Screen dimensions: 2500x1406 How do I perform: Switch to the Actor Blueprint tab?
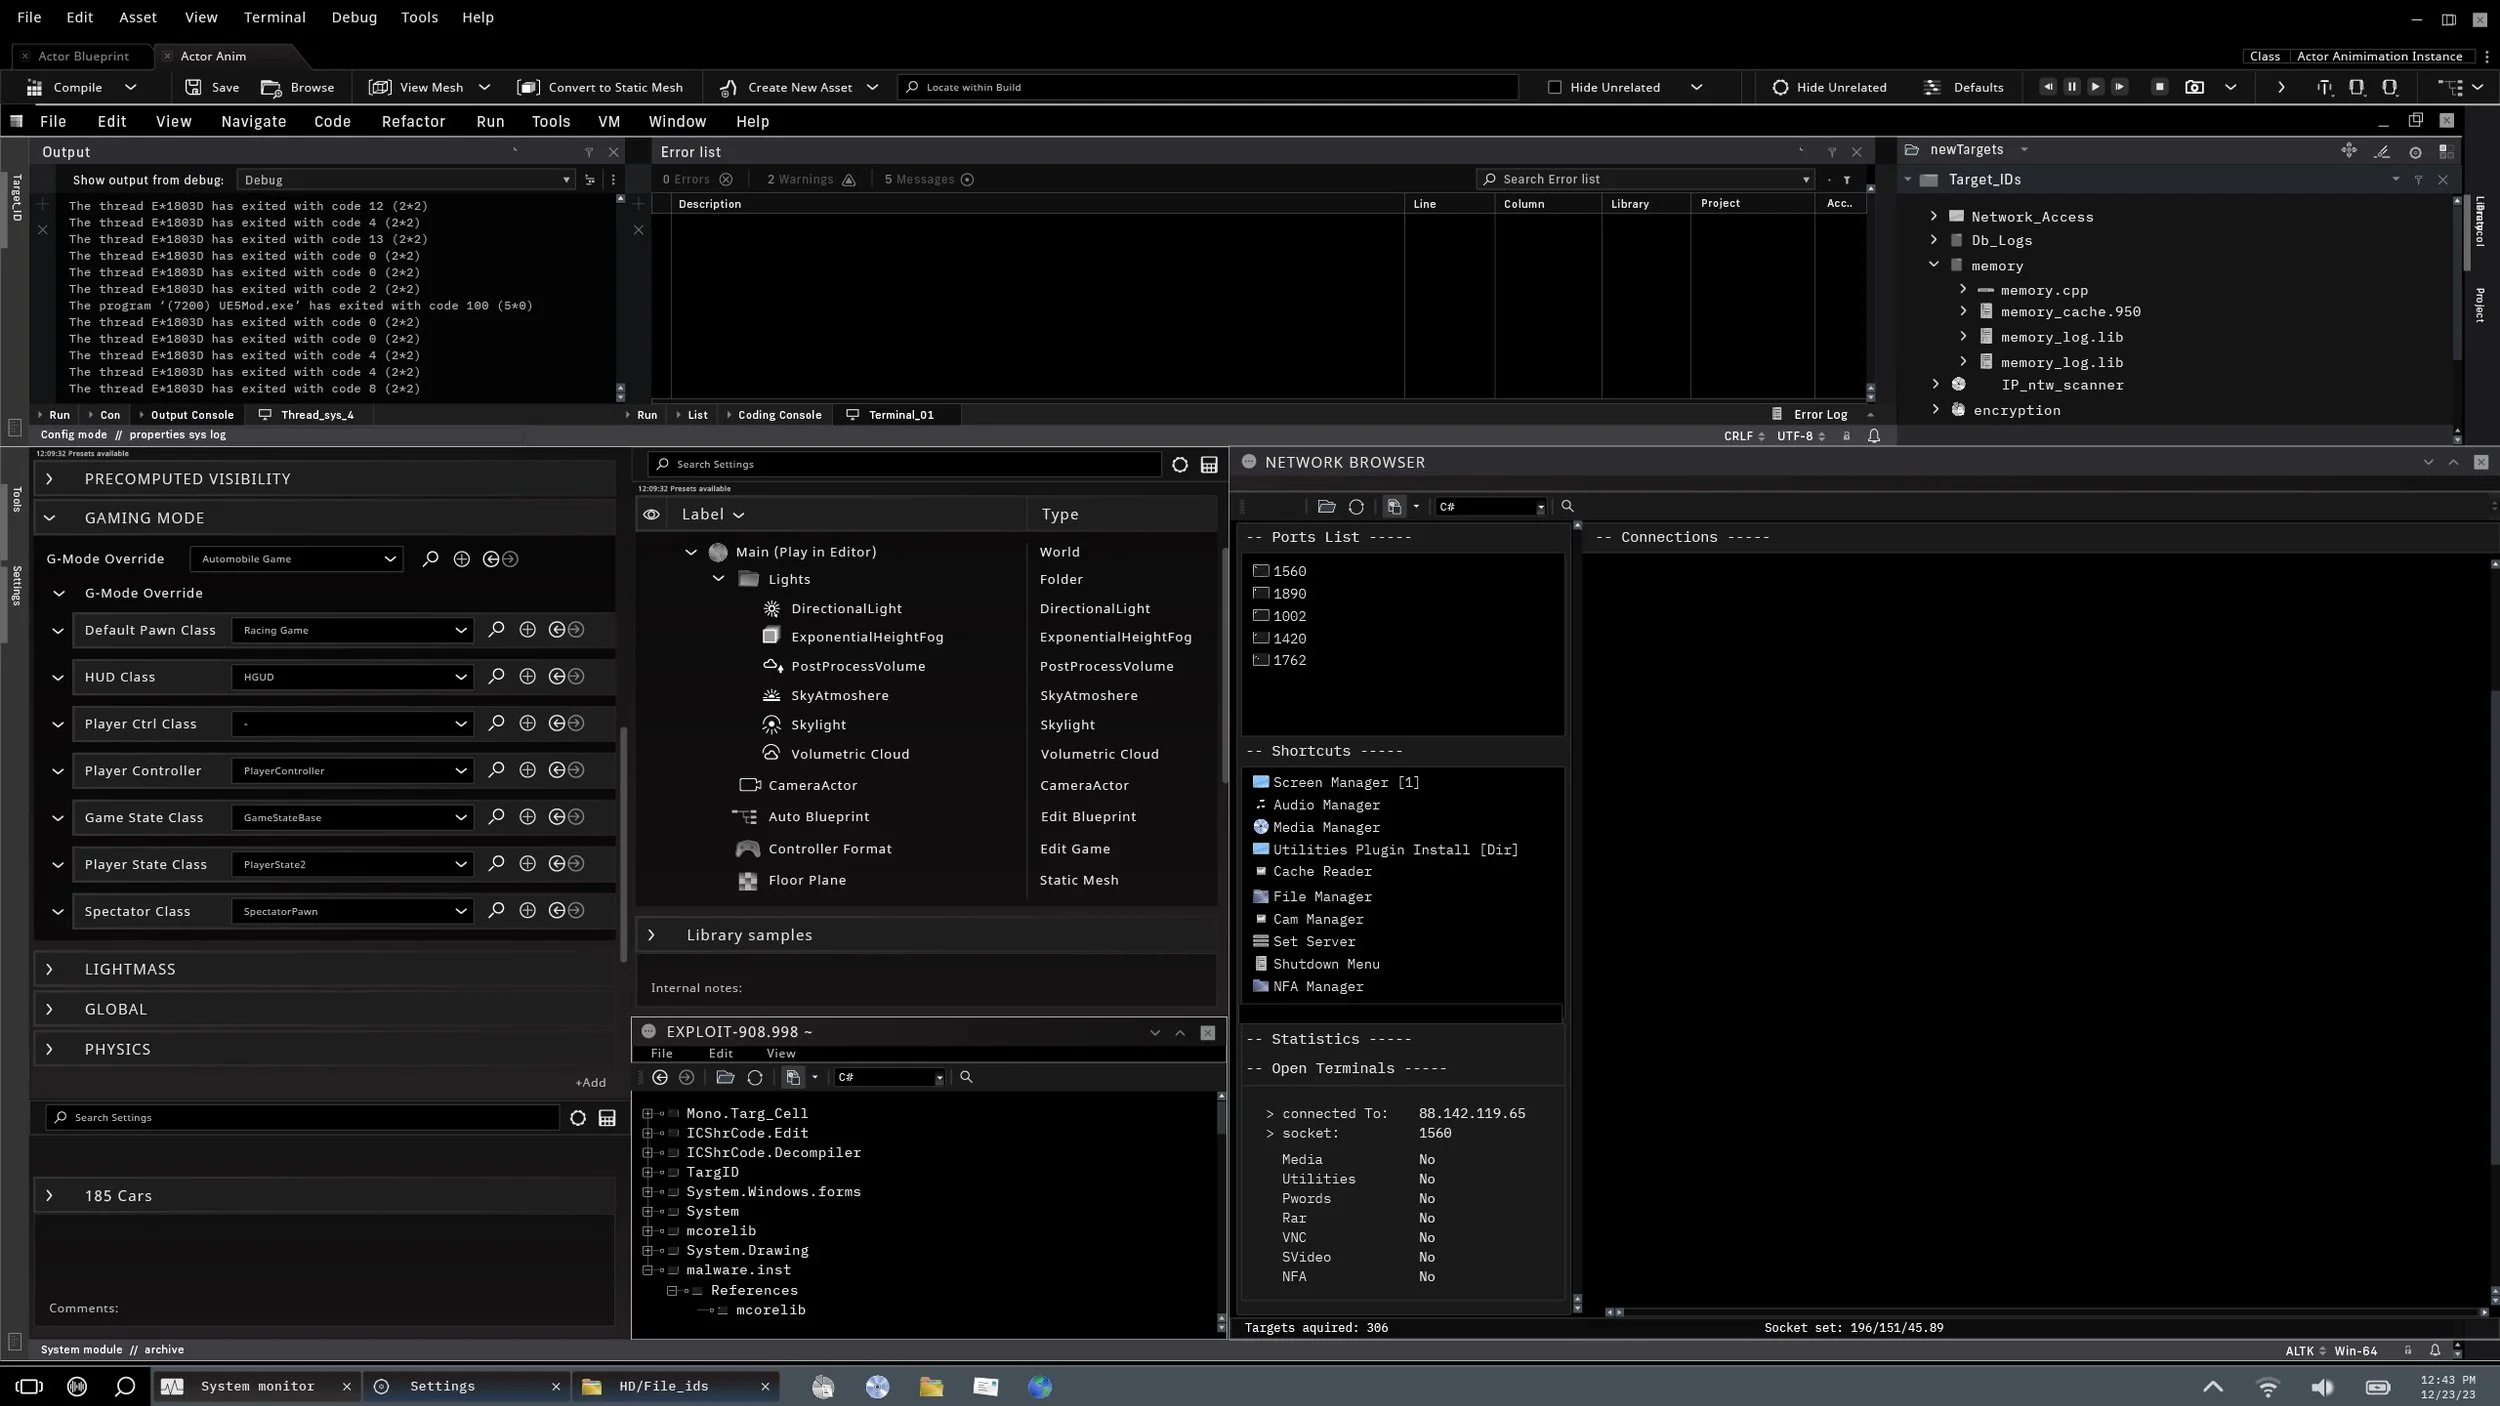(x=83, y=57)
